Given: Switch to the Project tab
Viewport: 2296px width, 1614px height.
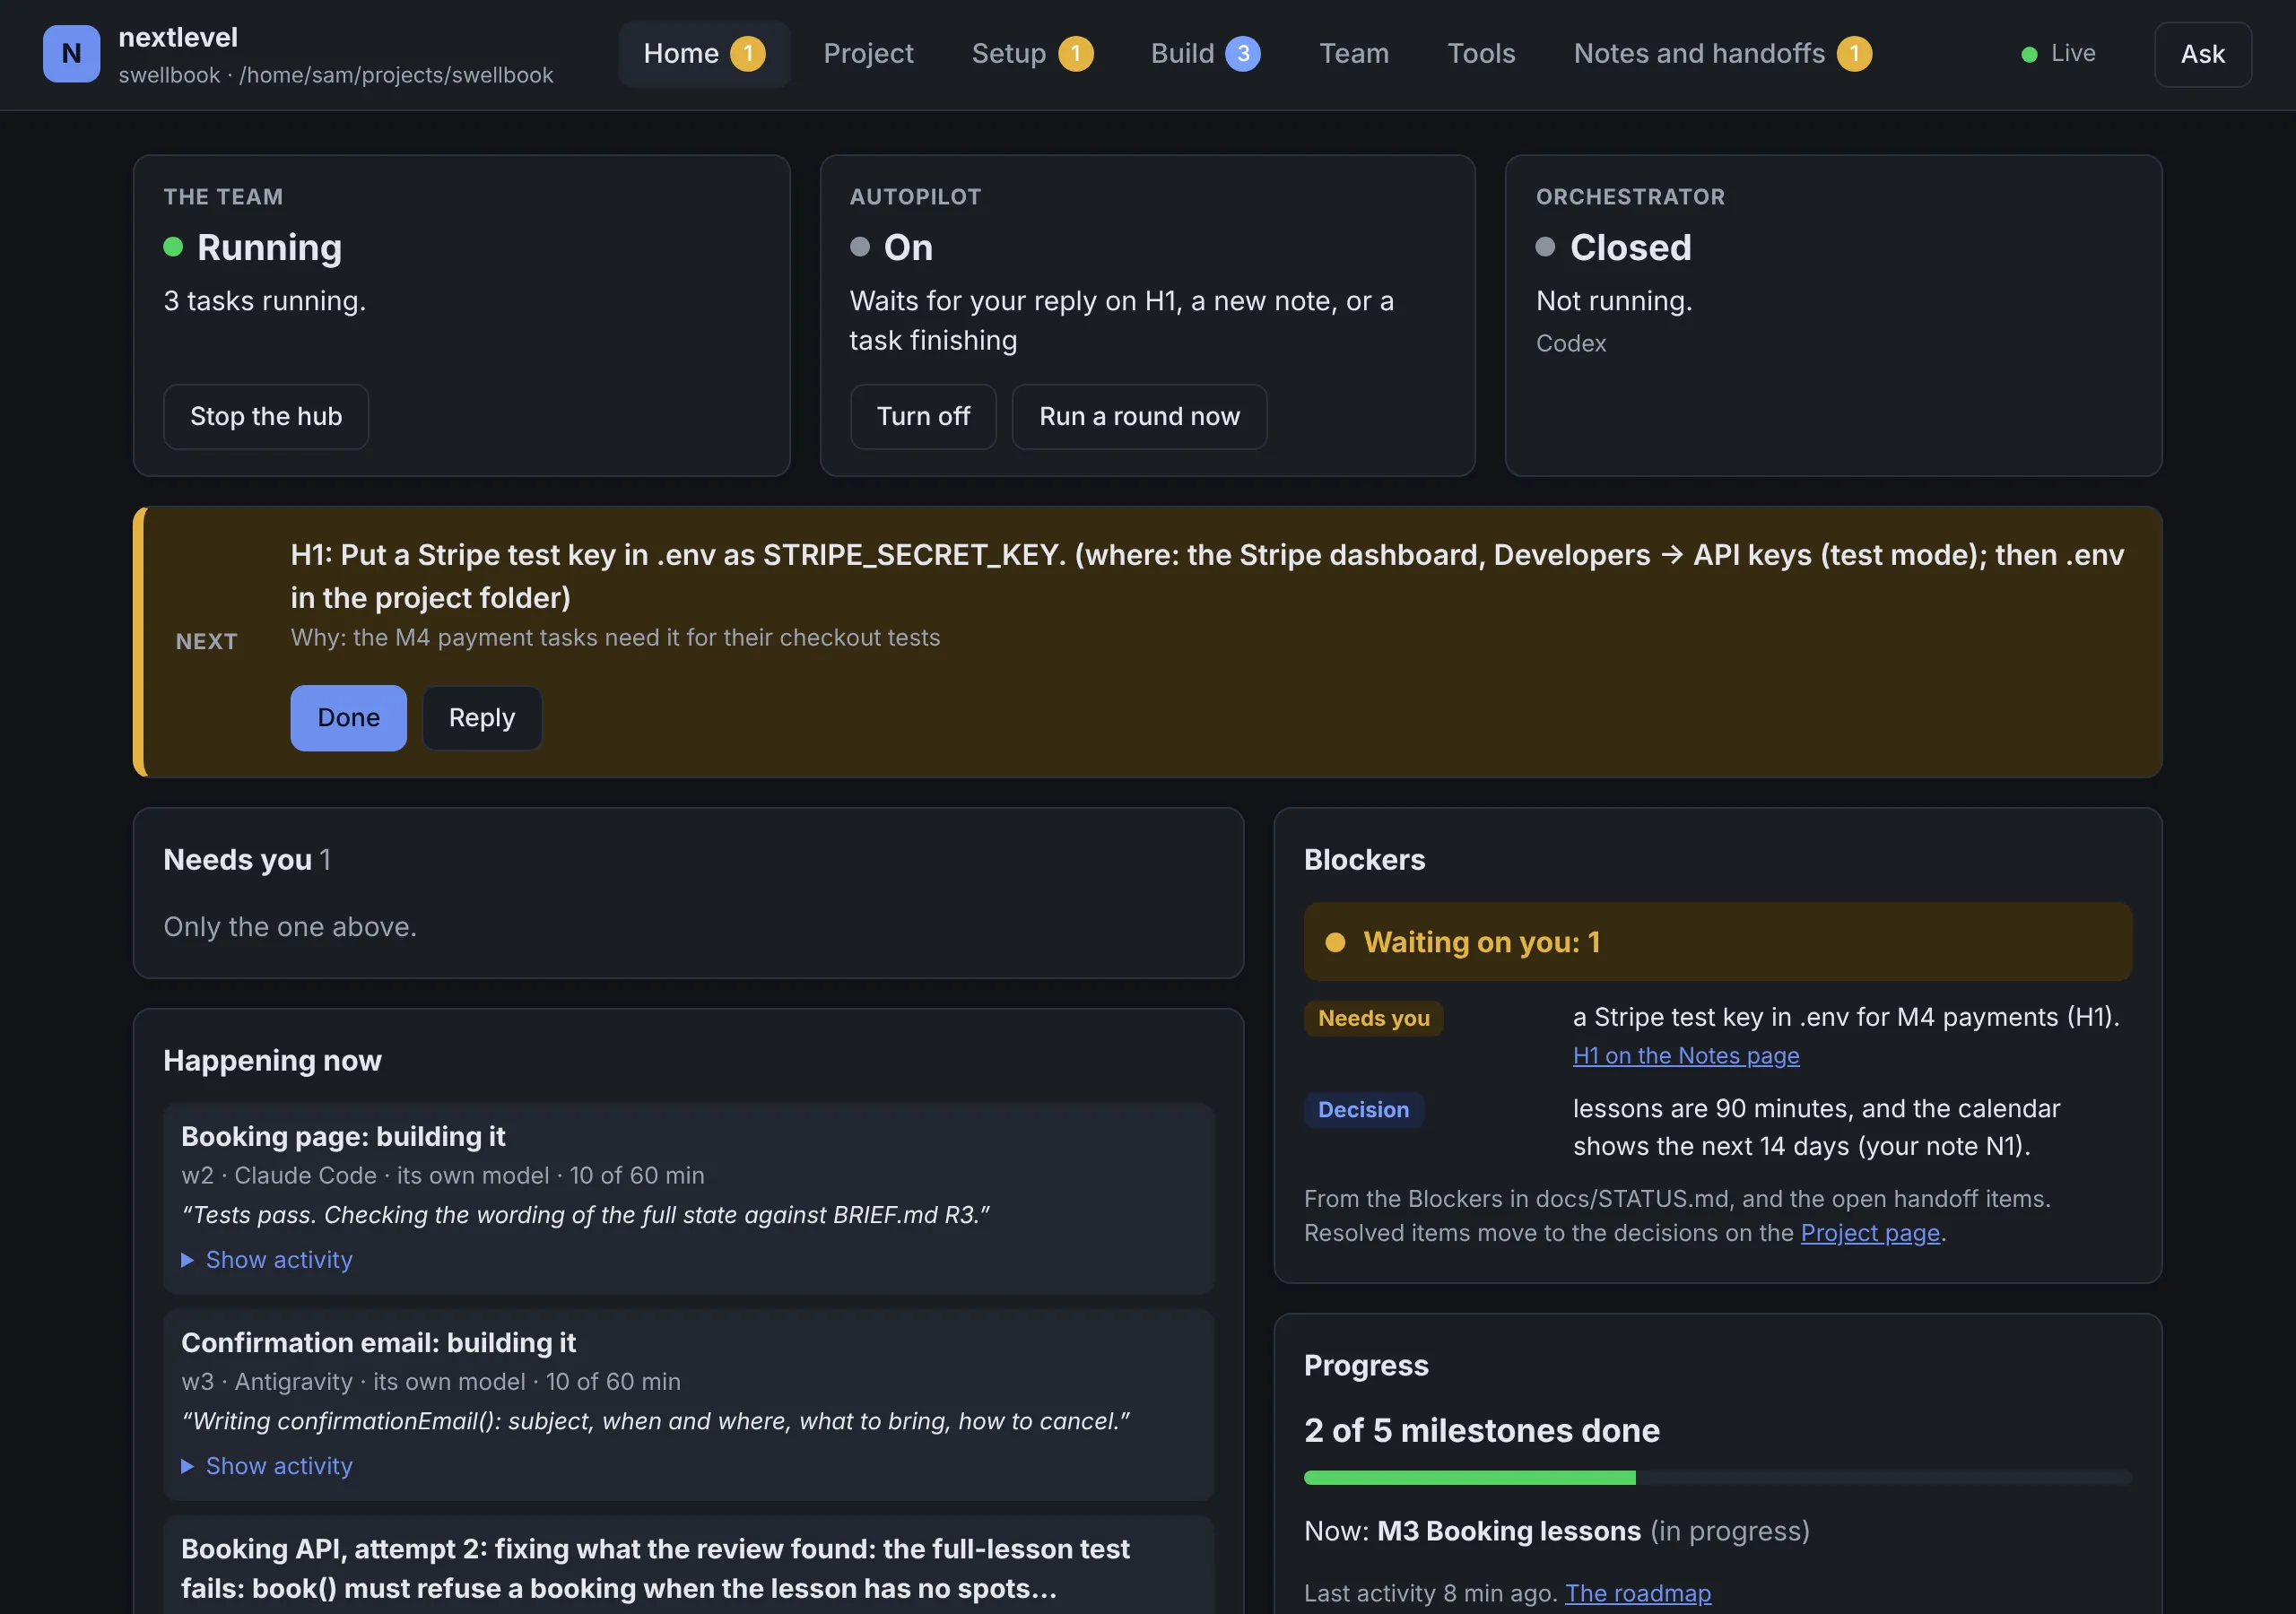Looking at the screenshot, I should pos(868,54).
